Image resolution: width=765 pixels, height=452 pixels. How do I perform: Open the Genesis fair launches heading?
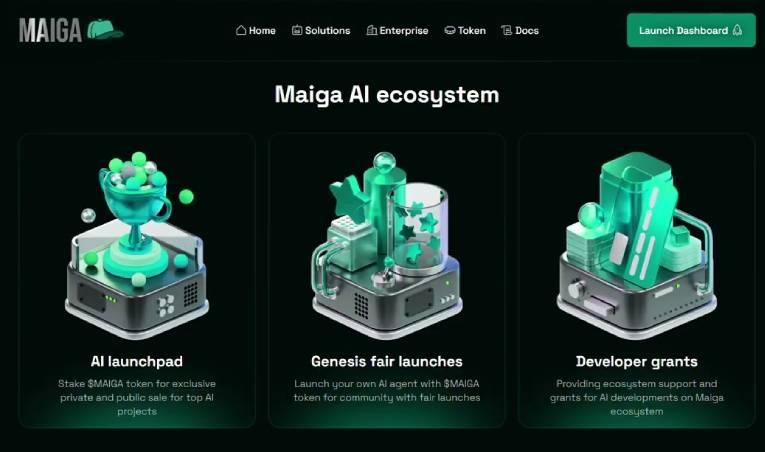pyautogui.click(x=386, y=361)
